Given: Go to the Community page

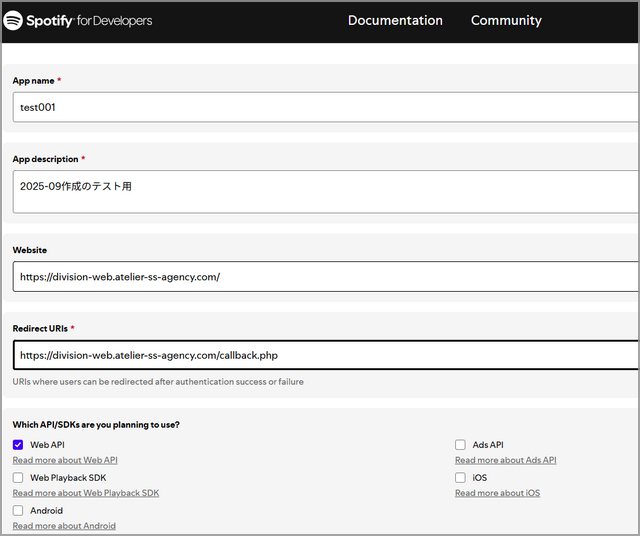Looking at the screenshot, I should pyautogui.click(x=506, y=20).
